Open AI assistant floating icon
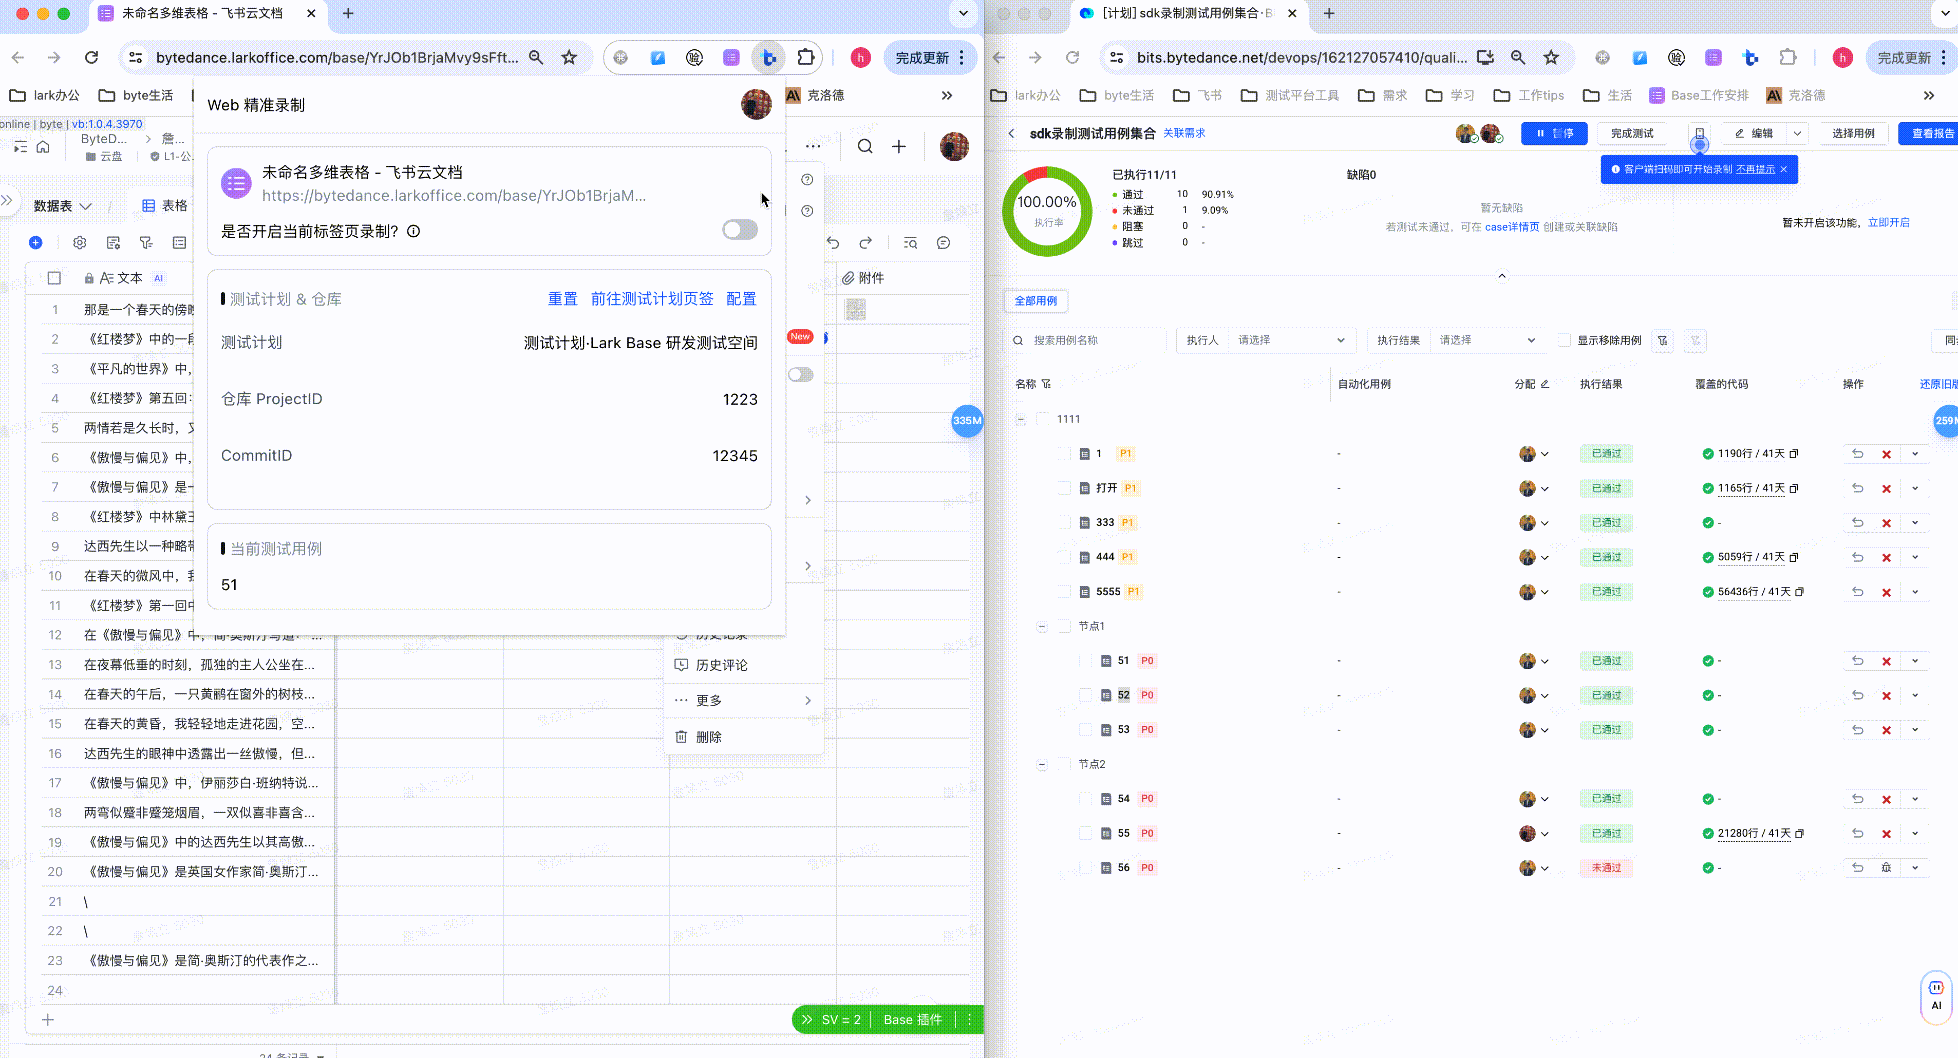This screenshot has width=1958, height=1058. tap(1936, 996)
